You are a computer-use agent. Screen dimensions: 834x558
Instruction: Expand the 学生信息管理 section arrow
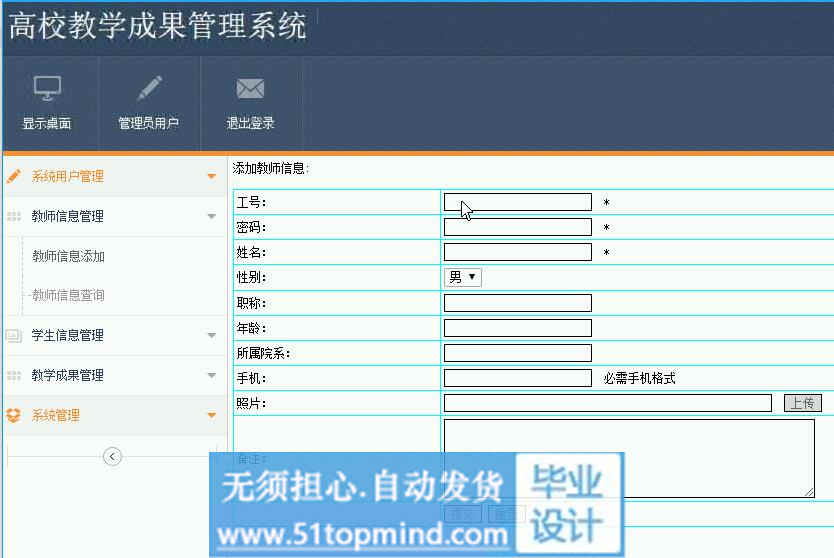(211, 336)
